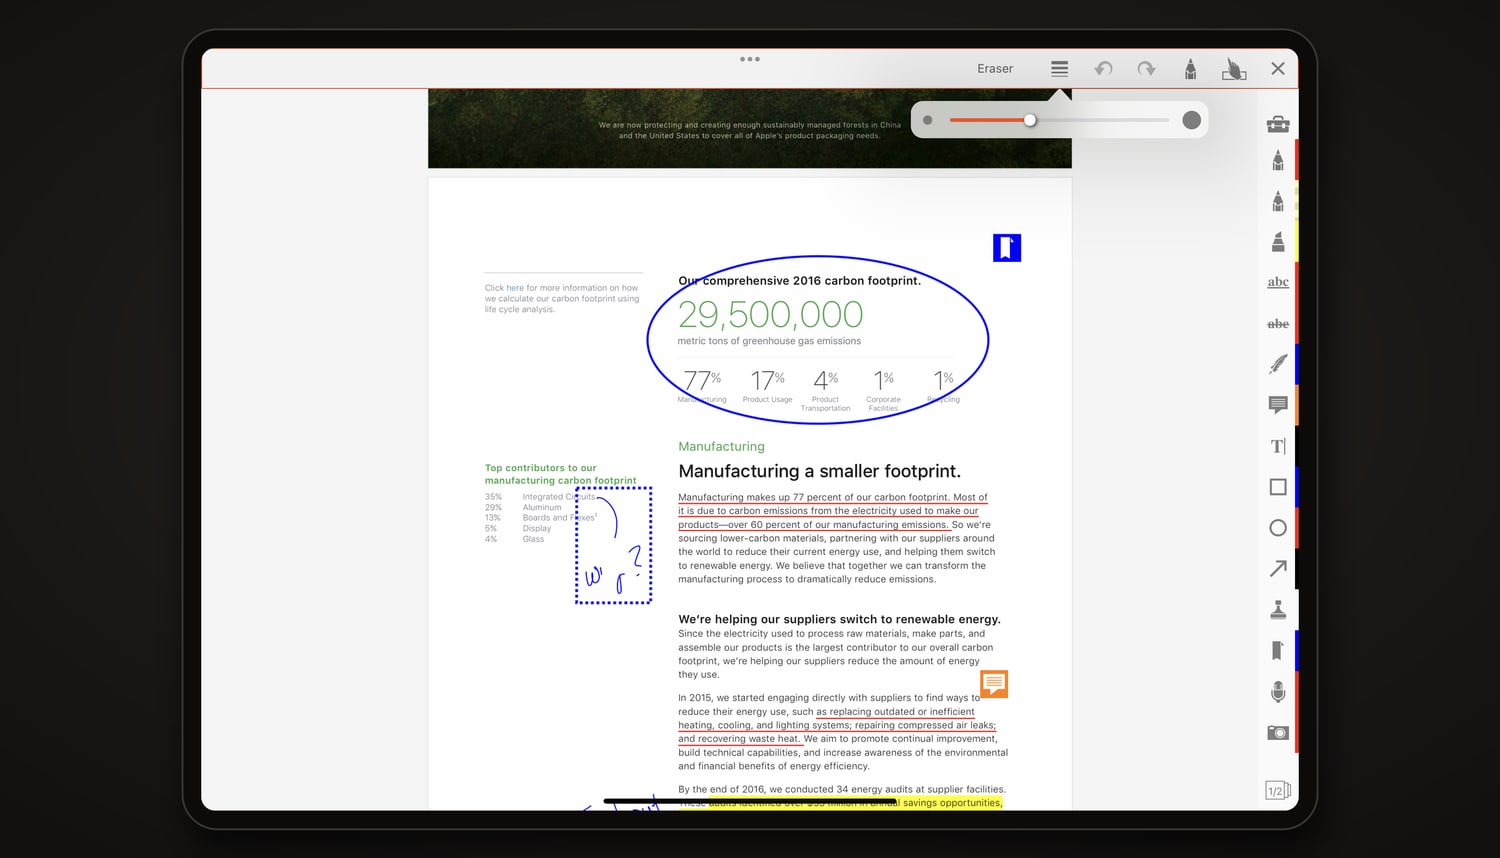Select the pen between red pen and highlighter
The image size is (1500, 858).
point(1278,201)
